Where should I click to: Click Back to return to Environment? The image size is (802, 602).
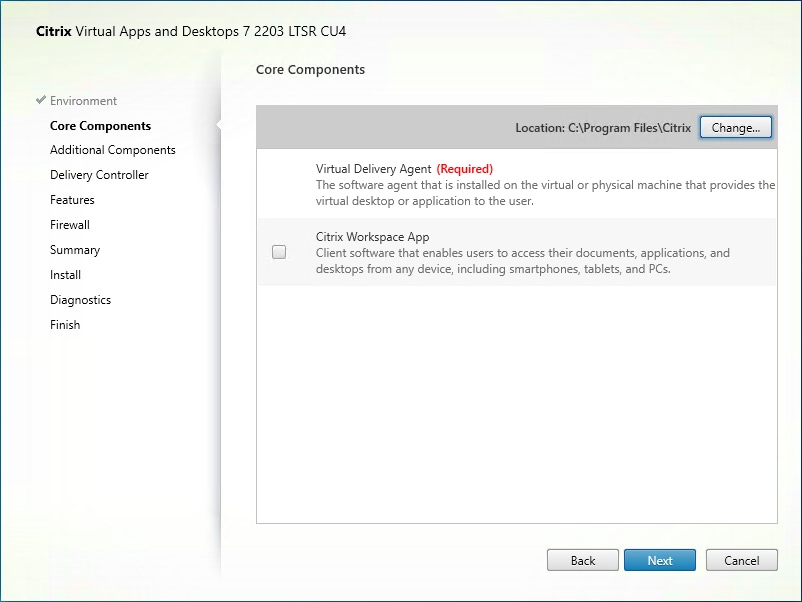(x=582, y=560)
